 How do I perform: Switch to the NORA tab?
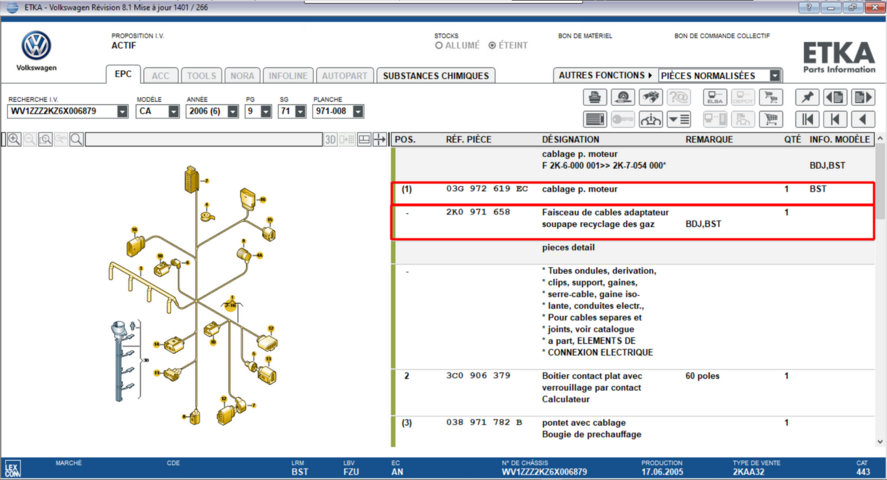click(242, 76)
